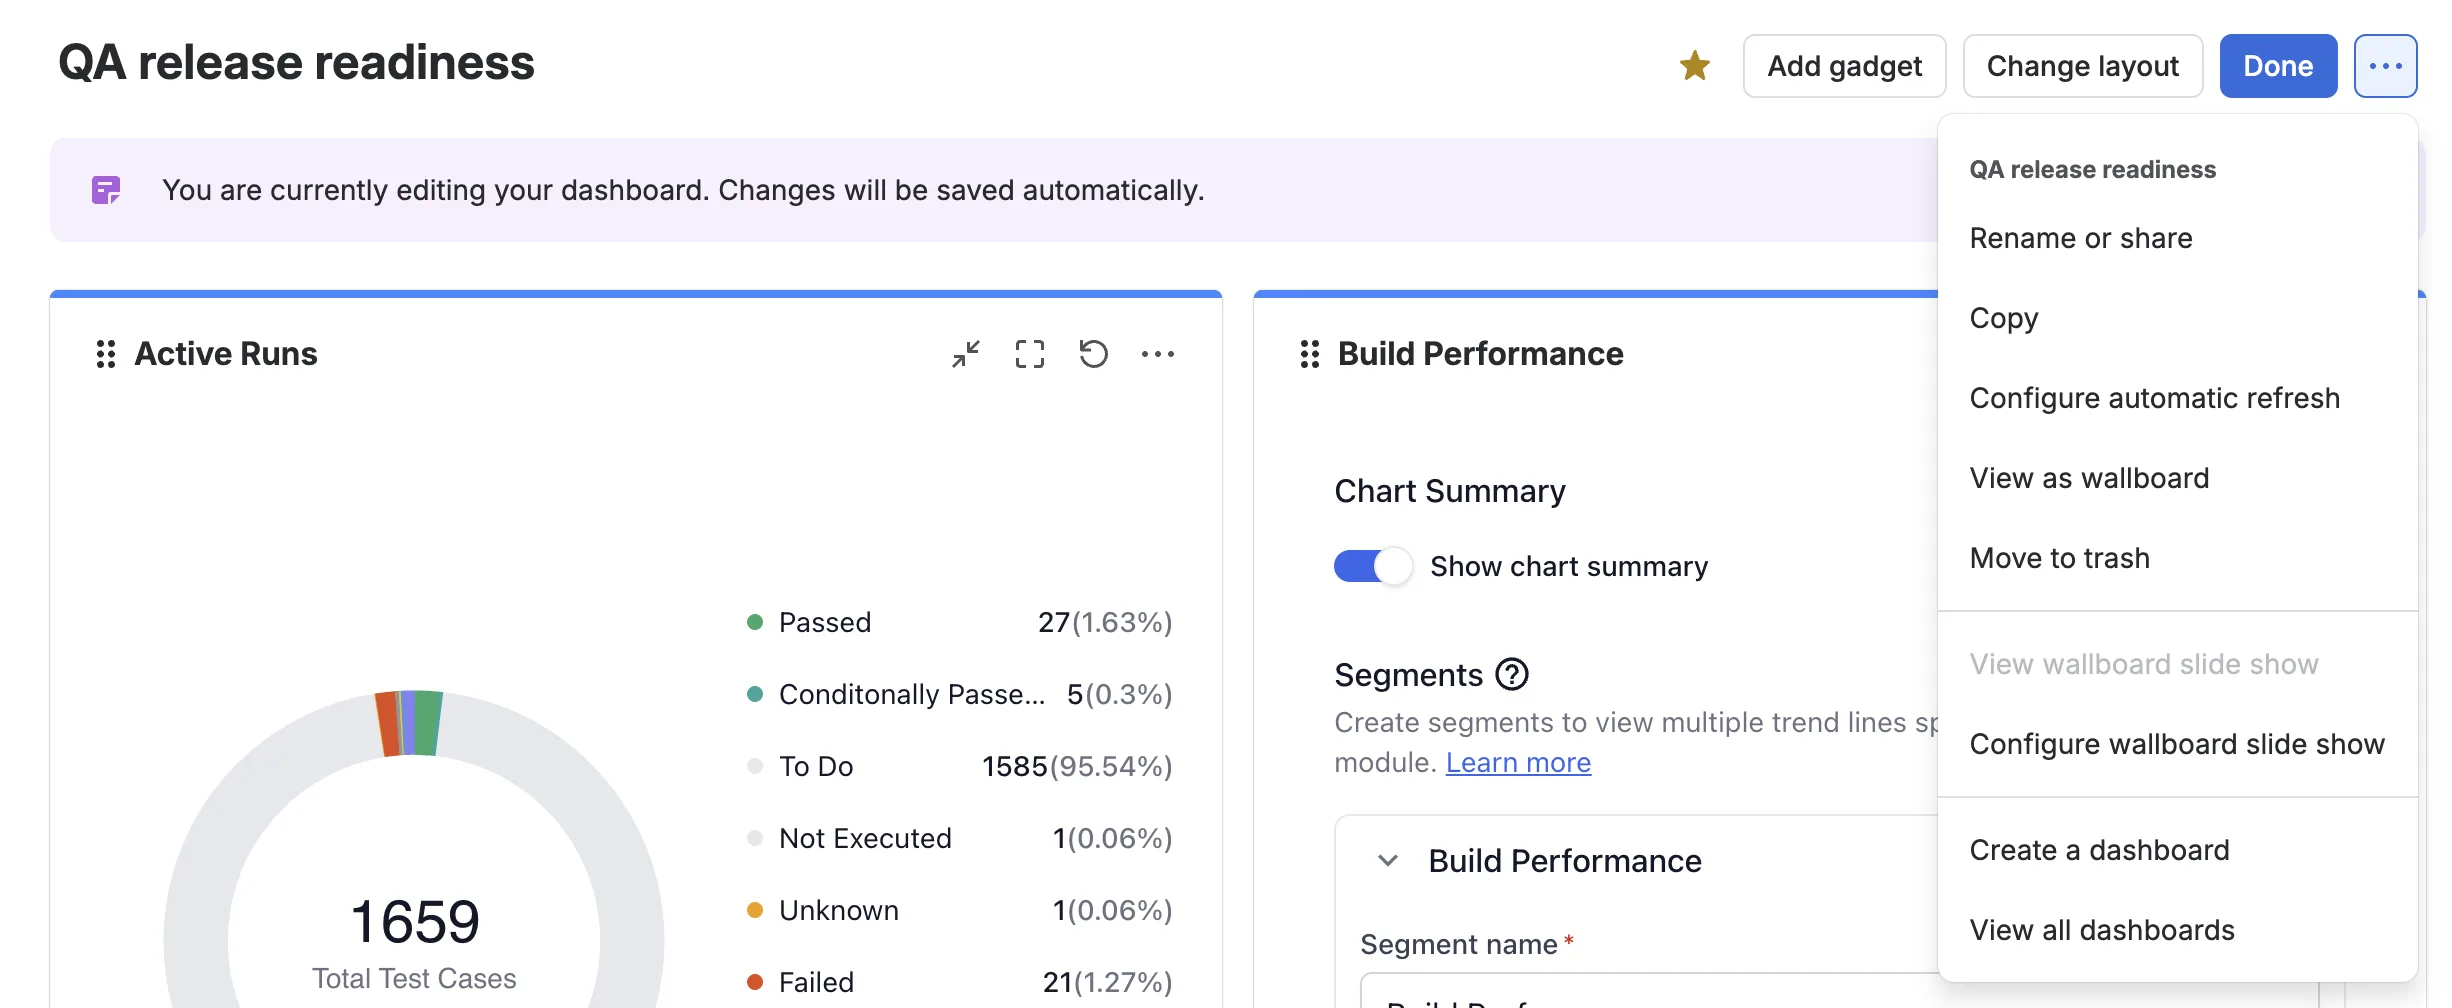Choose Copy in the dashboard menu
Viewport: 2452px width, 1008px height.
[x=2177, y=318]
